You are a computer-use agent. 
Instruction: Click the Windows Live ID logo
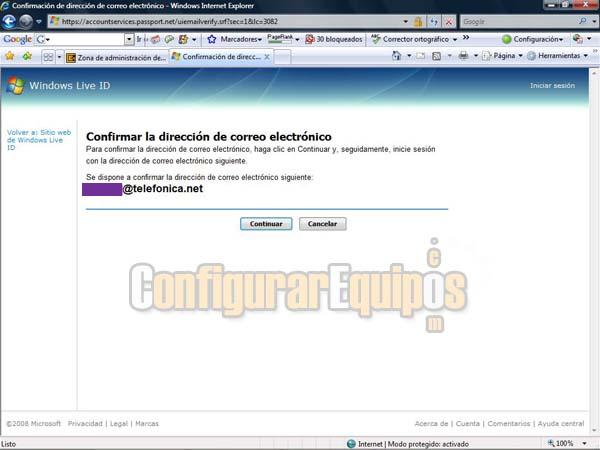click(58, 85)
